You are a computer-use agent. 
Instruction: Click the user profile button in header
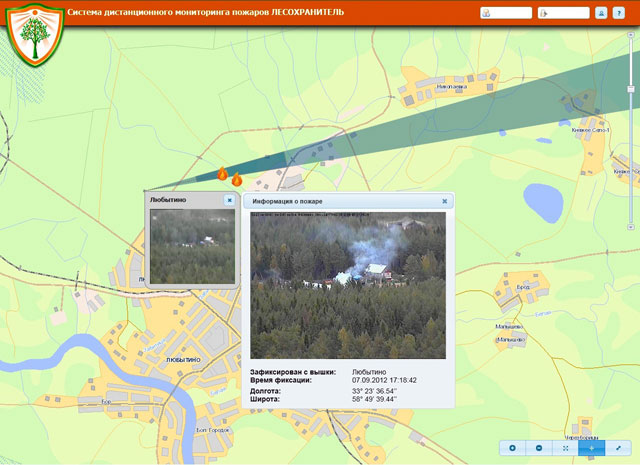coord(601,13)
